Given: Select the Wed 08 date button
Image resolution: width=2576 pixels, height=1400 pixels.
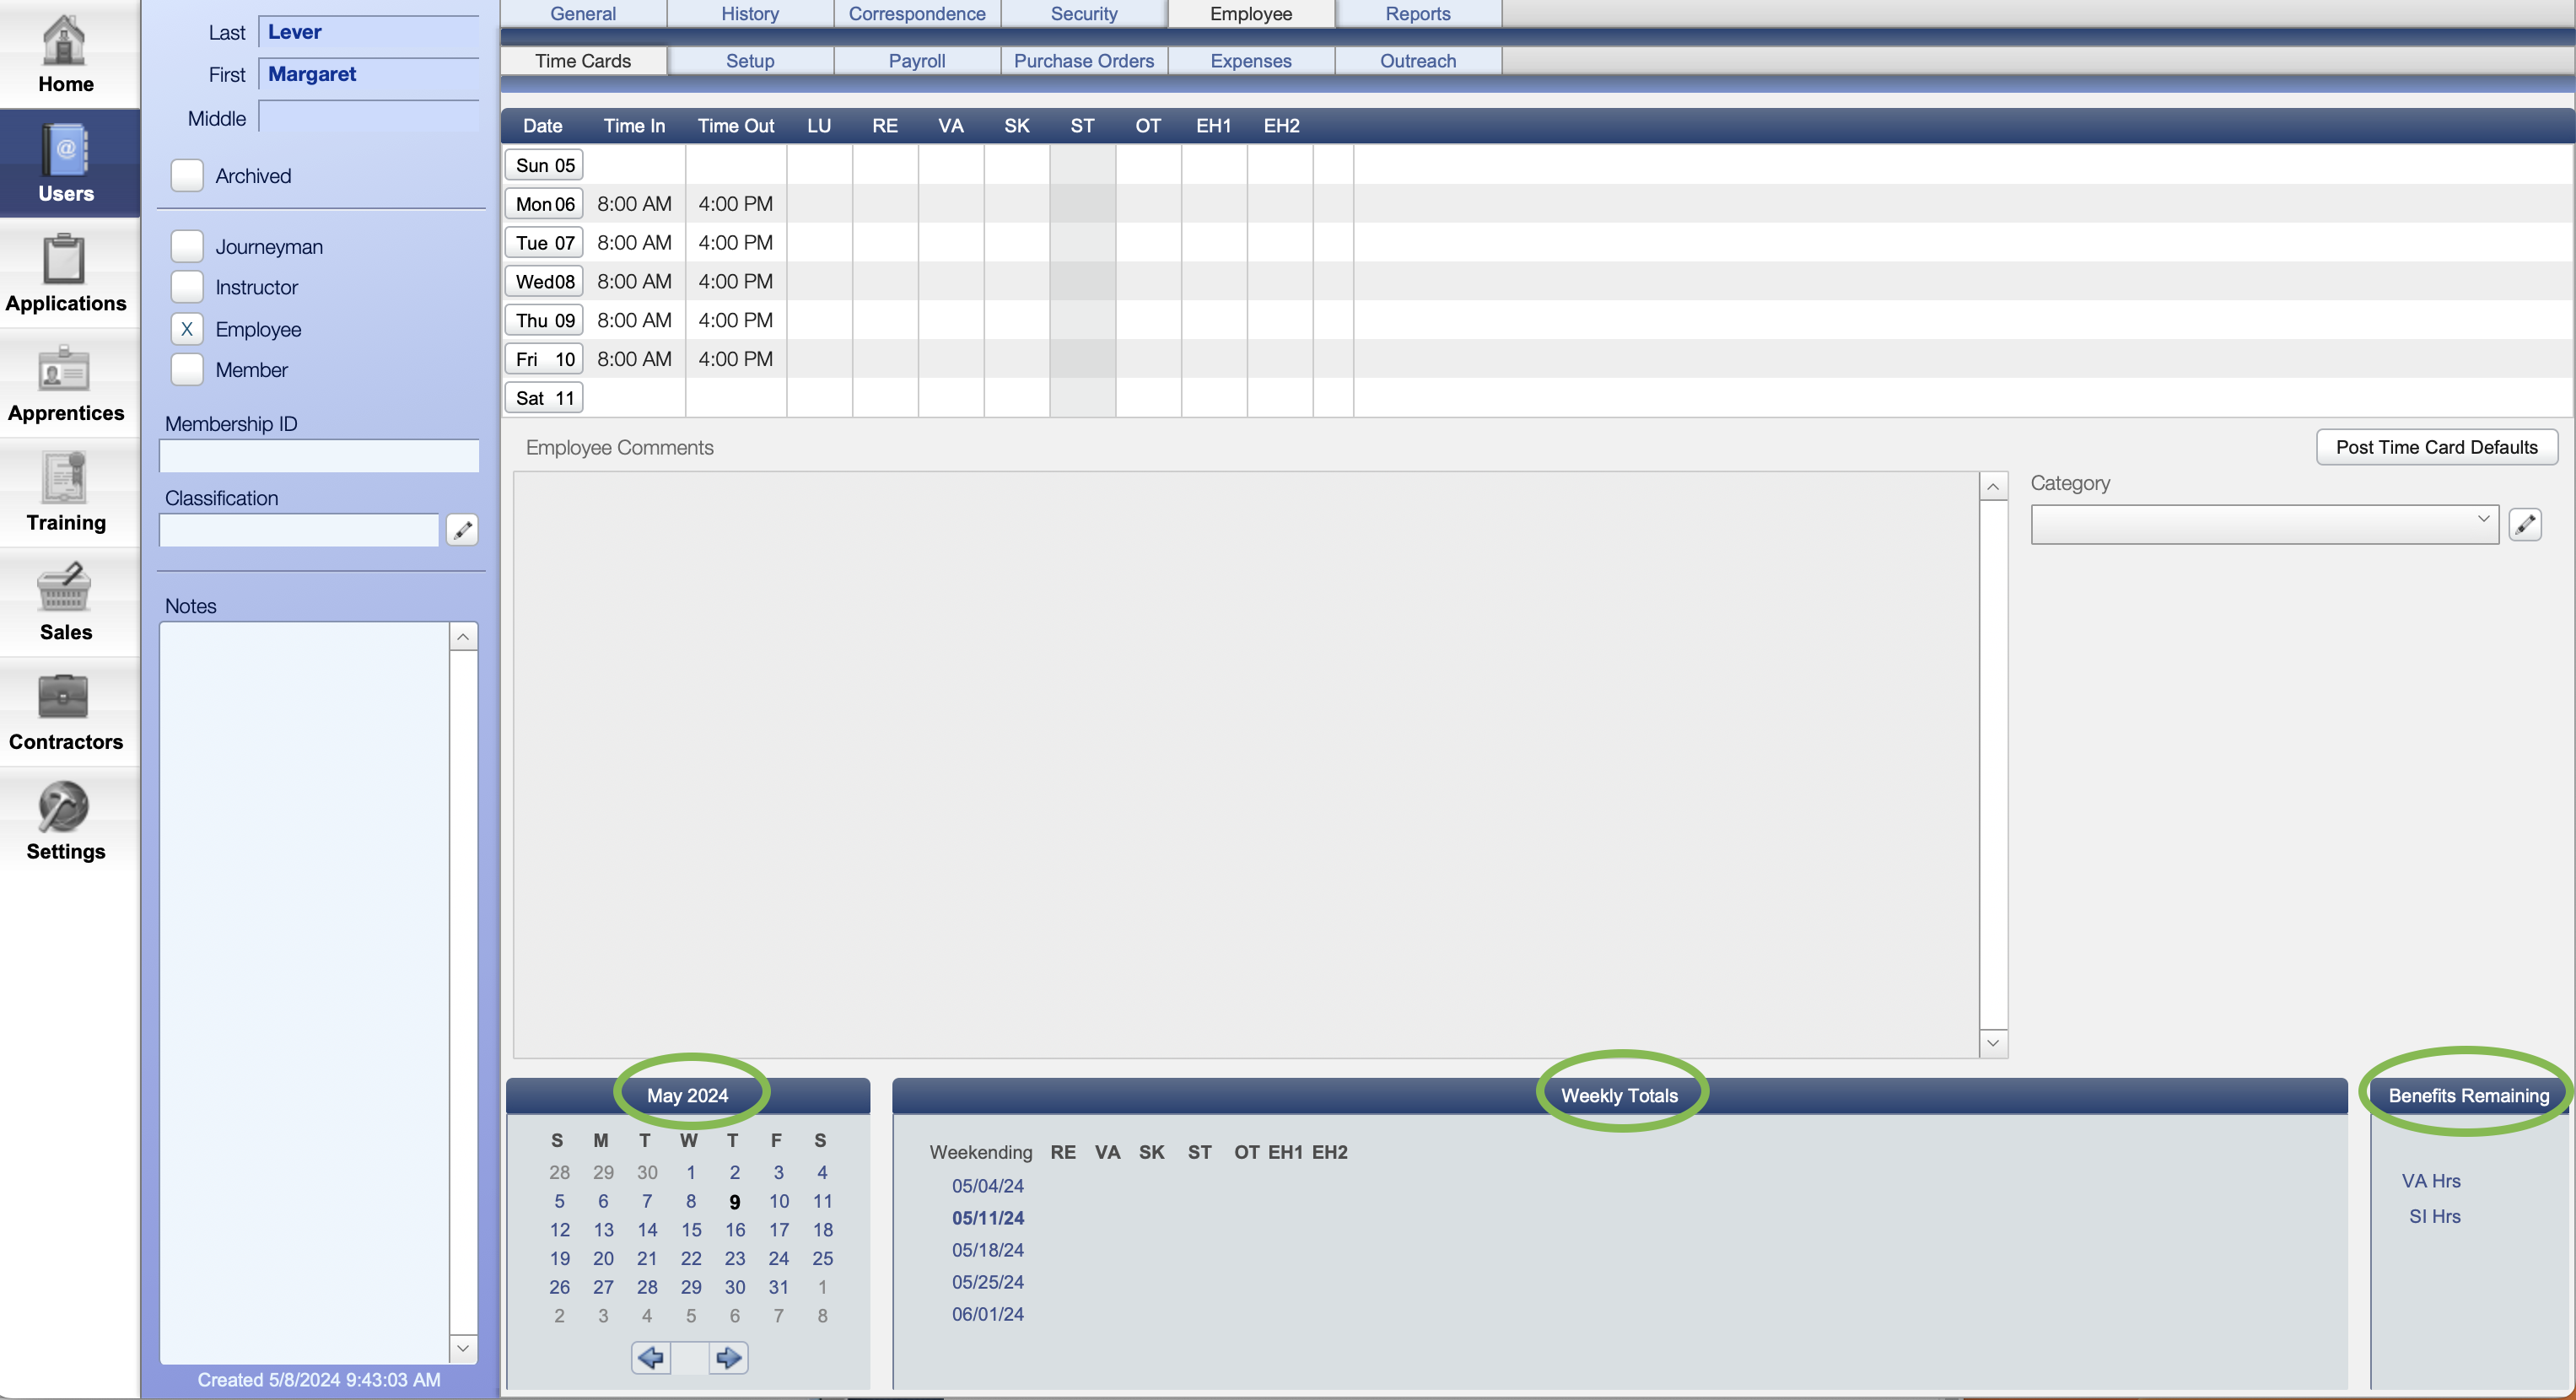Looking at the screenshot, I should click(544, 282).
